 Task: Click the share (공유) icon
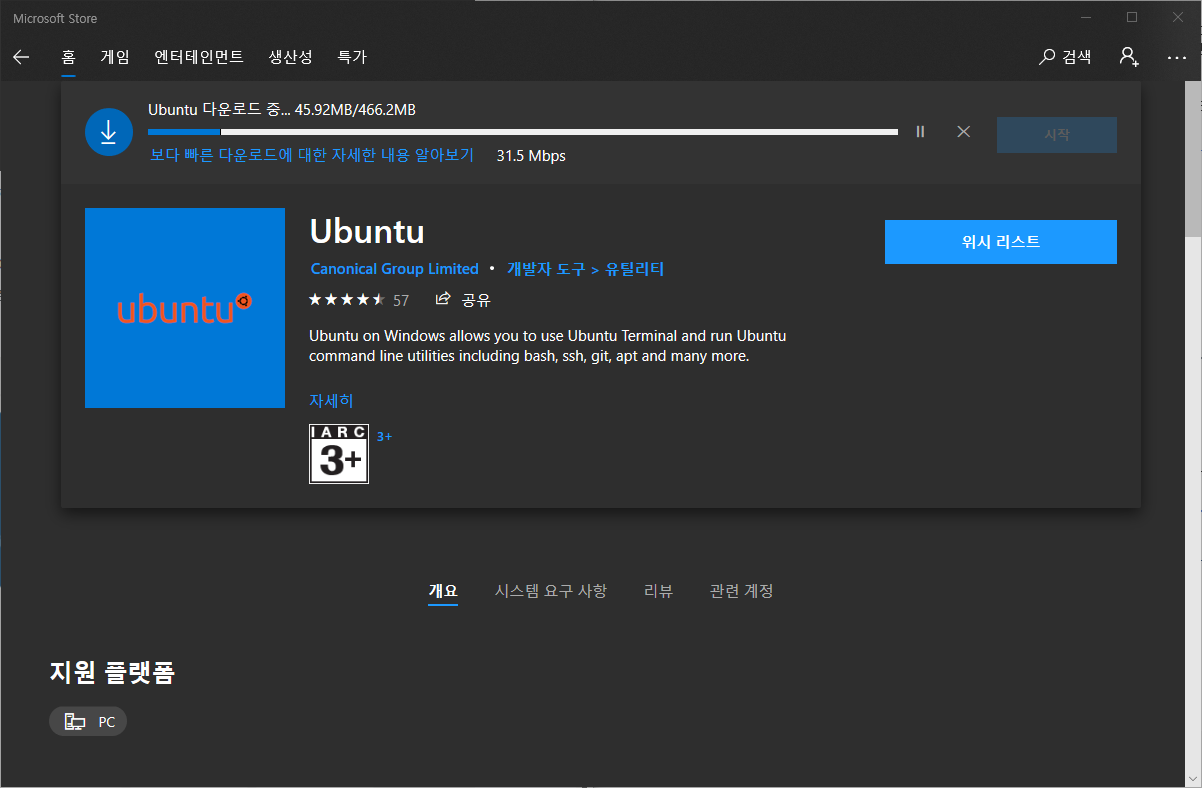point(463,299)
